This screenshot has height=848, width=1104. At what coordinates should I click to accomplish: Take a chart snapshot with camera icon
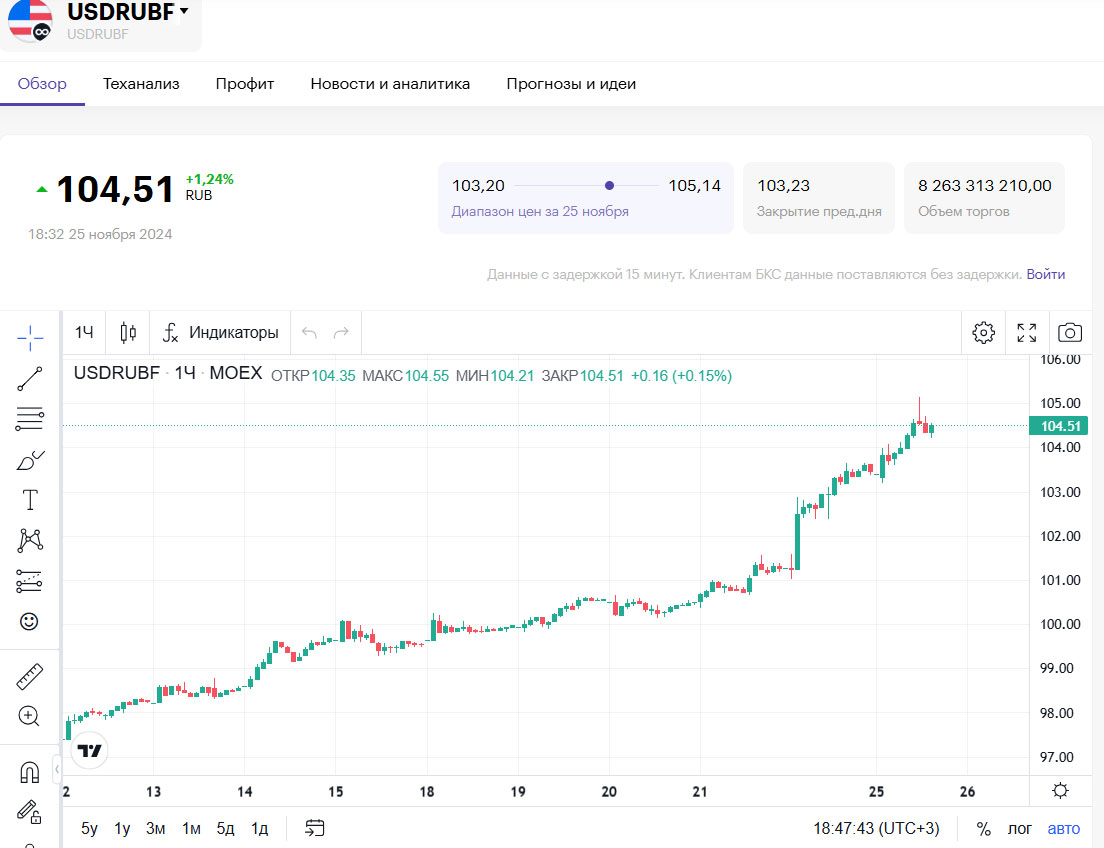(1070, 333)
